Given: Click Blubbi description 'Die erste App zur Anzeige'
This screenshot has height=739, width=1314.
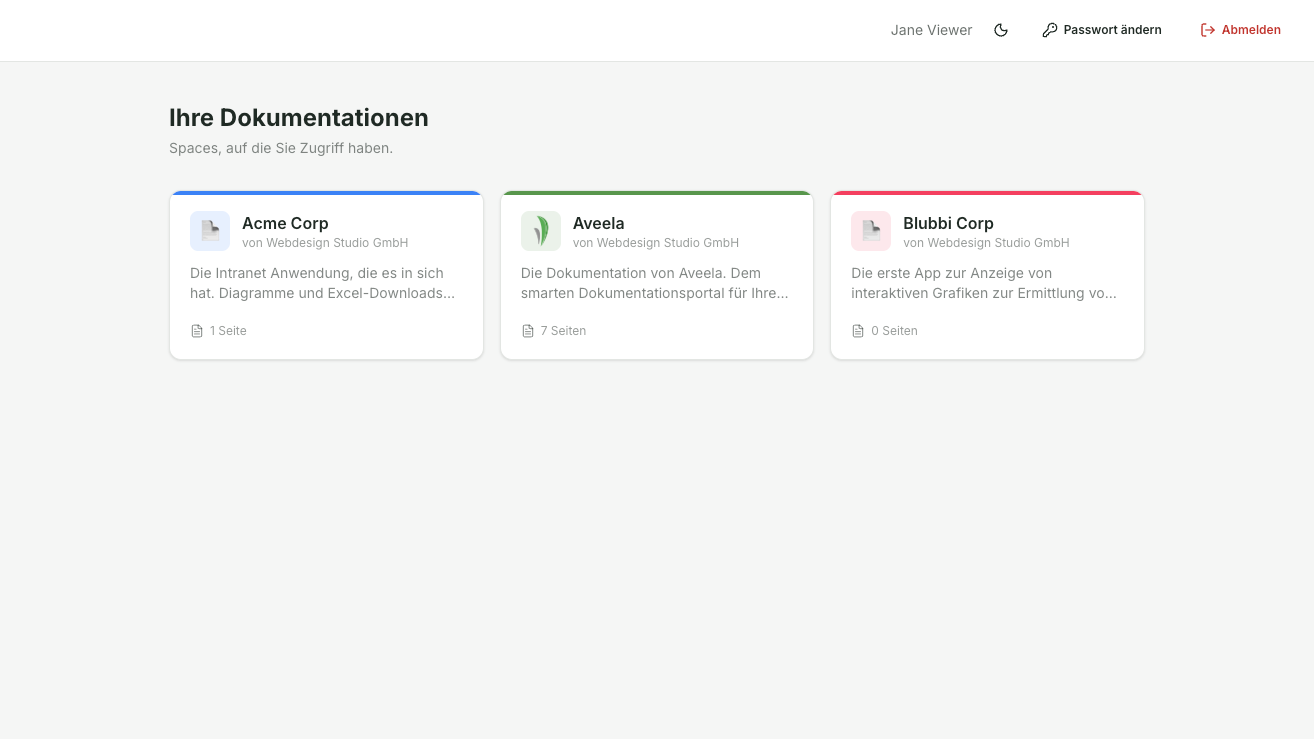Looking at the screenshot, I should coord(985,283).
